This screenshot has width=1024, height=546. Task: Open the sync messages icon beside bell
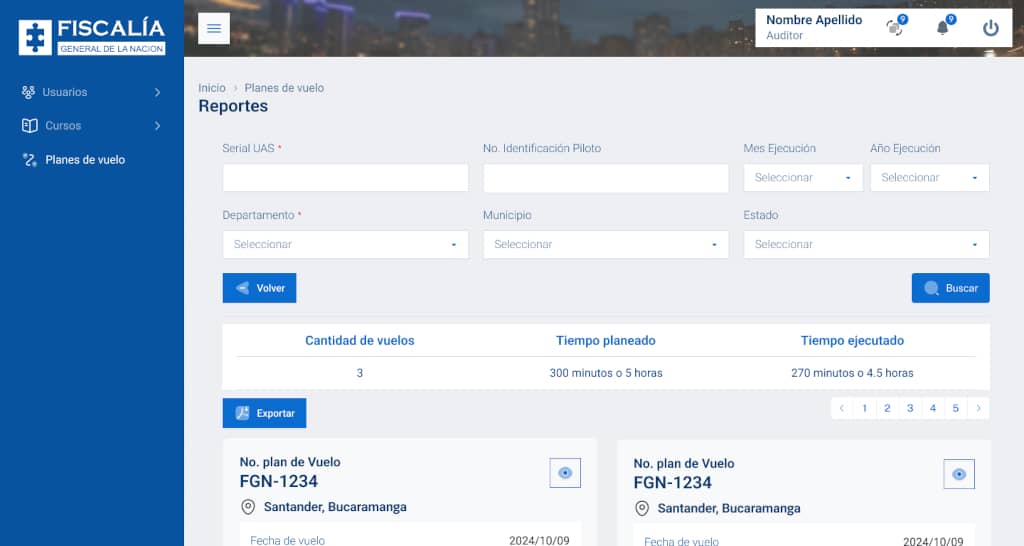894,28
